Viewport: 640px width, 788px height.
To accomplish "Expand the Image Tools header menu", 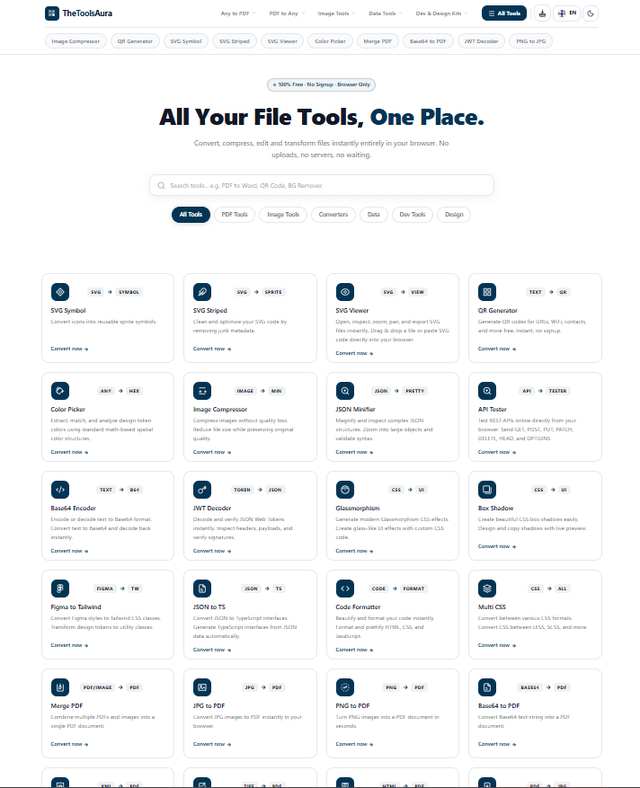I will (x=336, y=14).
